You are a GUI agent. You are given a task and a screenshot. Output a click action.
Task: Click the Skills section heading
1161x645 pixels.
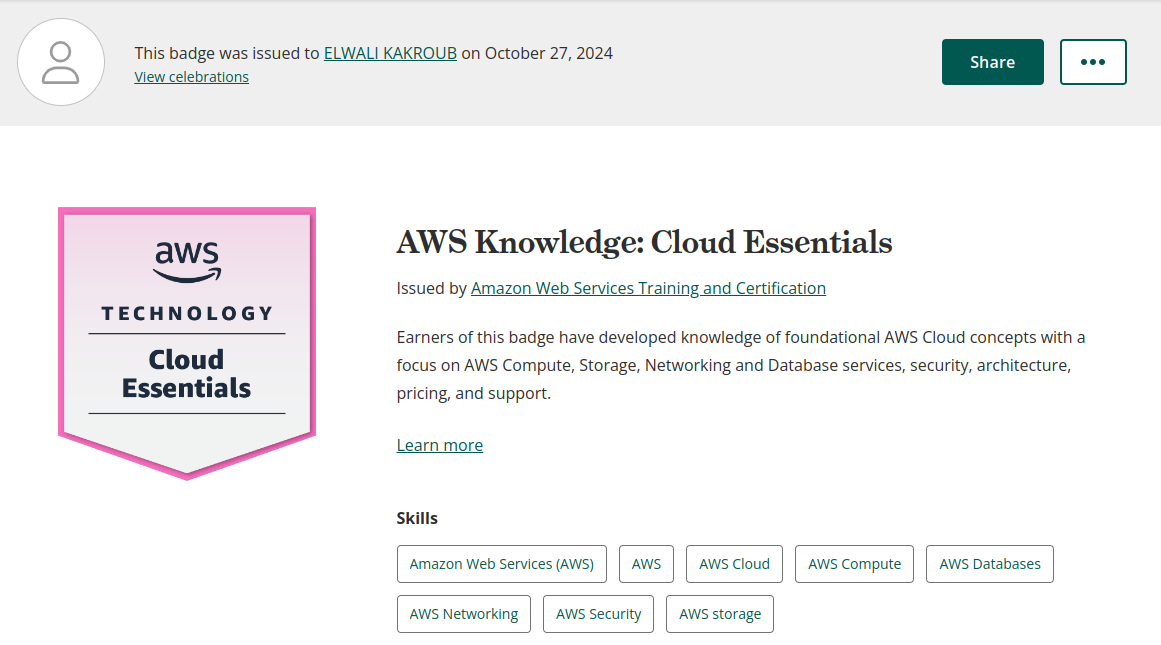[x=417, y=518]
